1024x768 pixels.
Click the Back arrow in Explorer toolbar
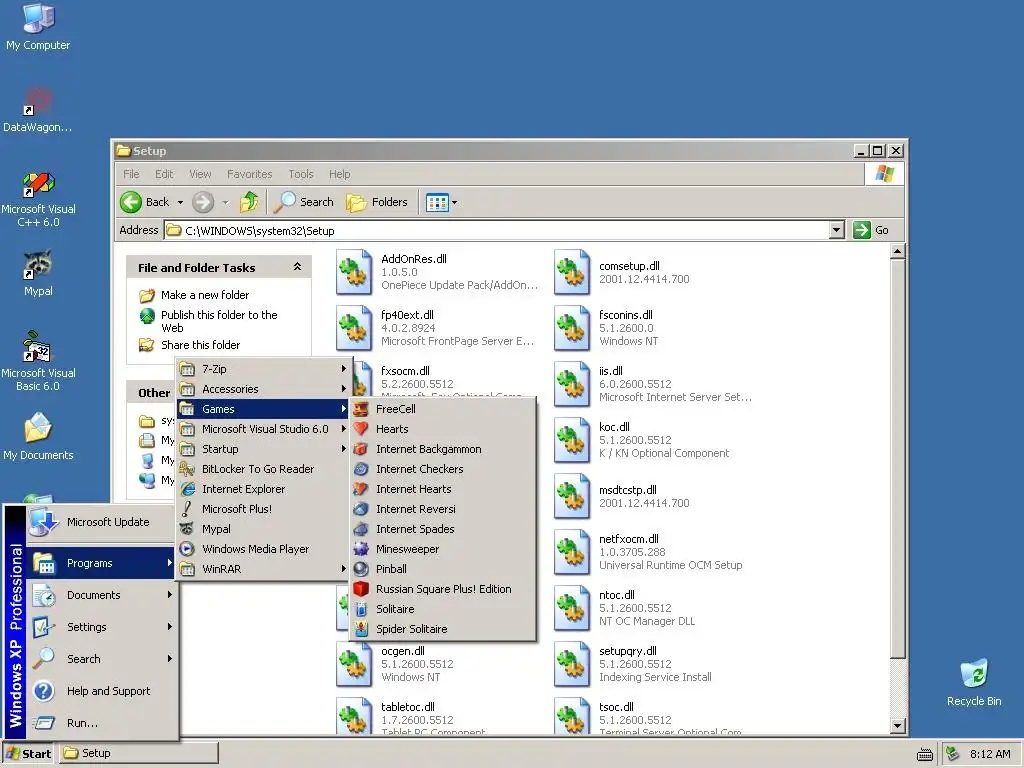coord(131,202)
